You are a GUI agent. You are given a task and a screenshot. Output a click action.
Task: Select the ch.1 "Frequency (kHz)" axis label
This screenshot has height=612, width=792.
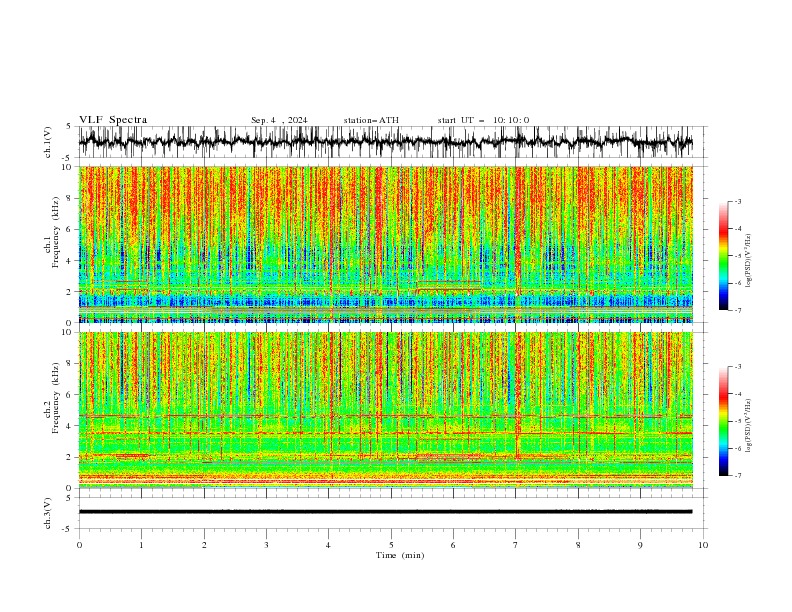pos(56,232)
